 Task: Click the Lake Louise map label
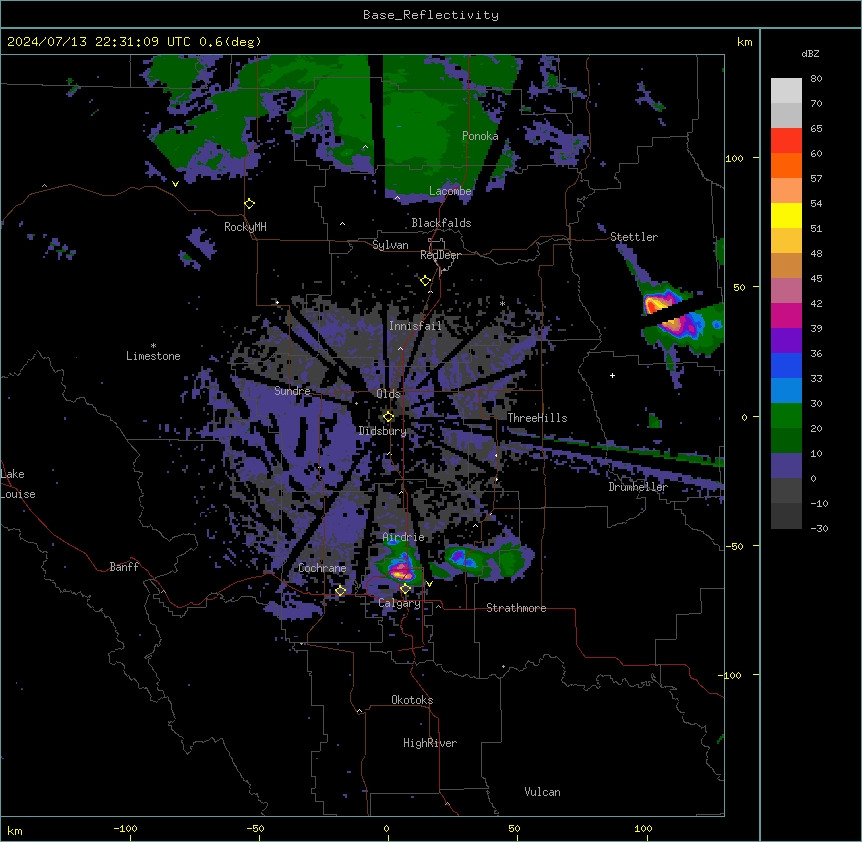pyautogui.click(x=18, y=484)
